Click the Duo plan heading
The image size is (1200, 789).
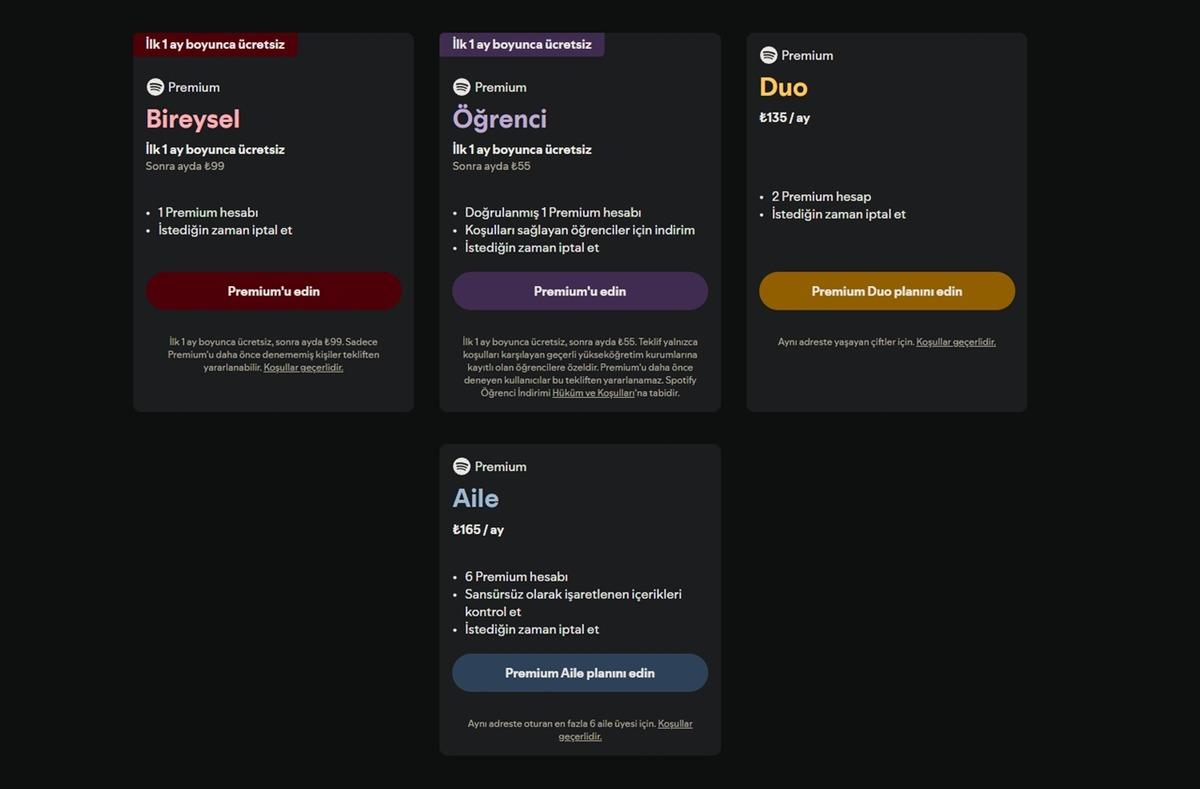click(x=783, y=87)
